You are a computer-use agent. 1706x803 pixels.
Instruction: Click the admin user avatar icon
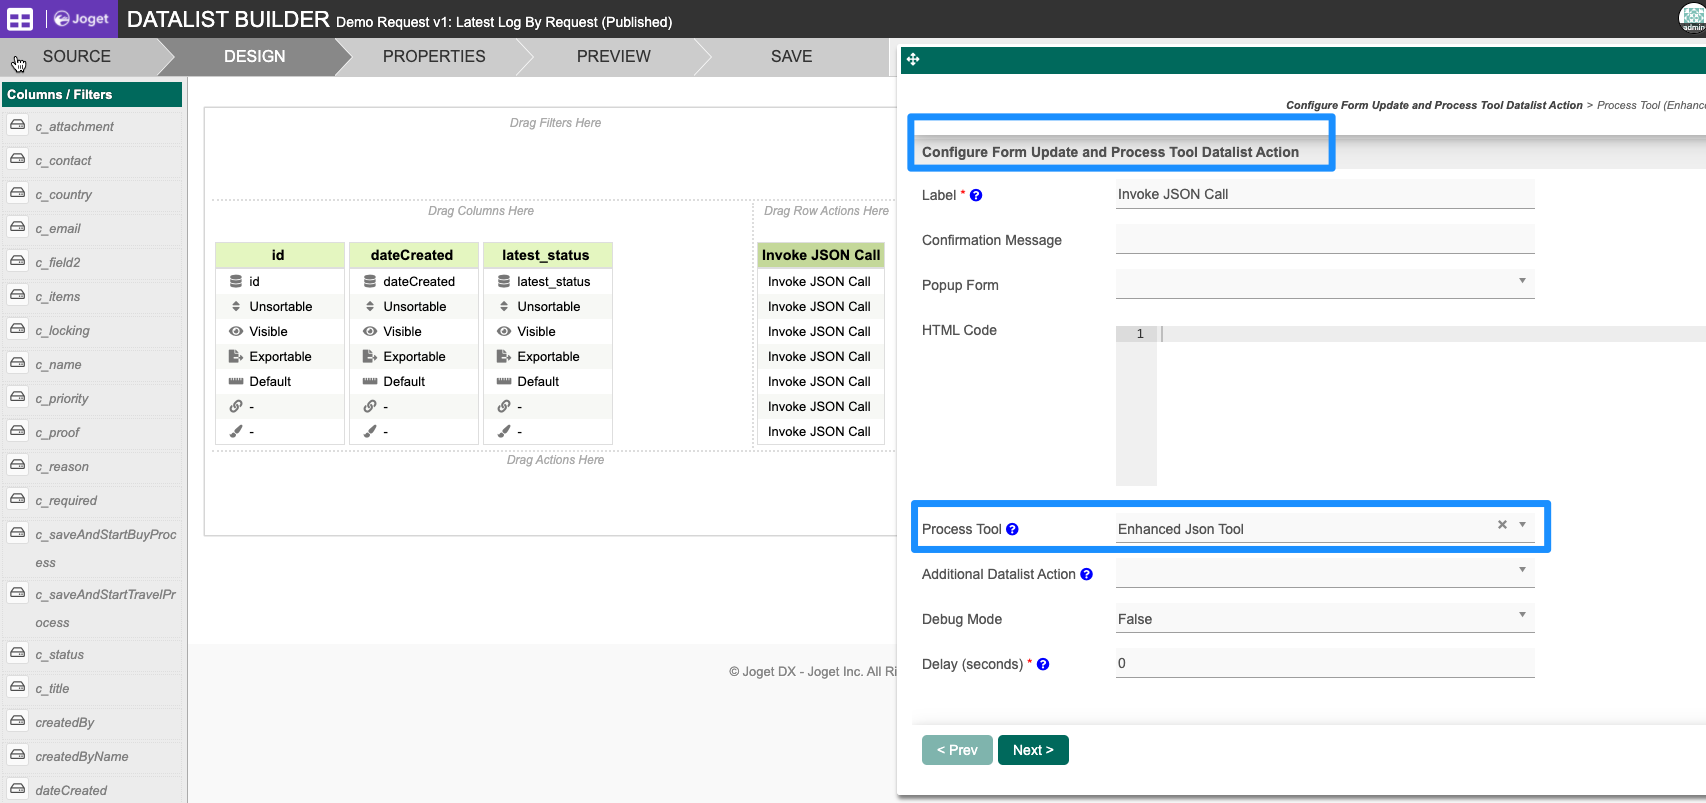[x=1691, y=18]
